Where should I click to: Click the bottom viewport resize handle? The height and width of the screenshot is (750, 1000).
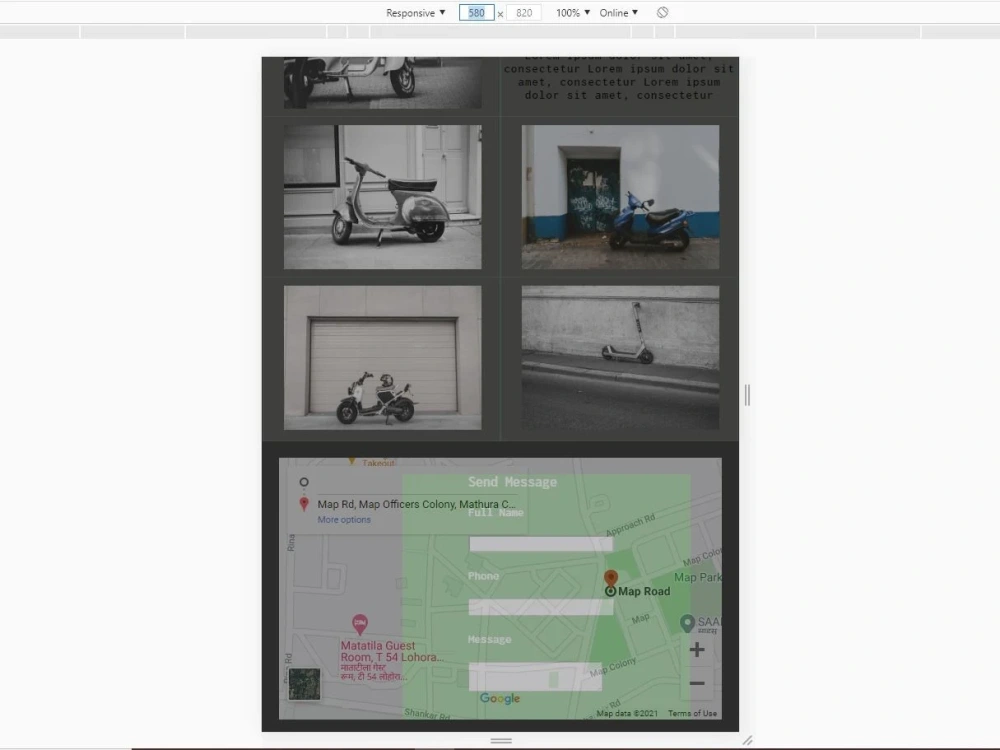click(x=501, y=740)
